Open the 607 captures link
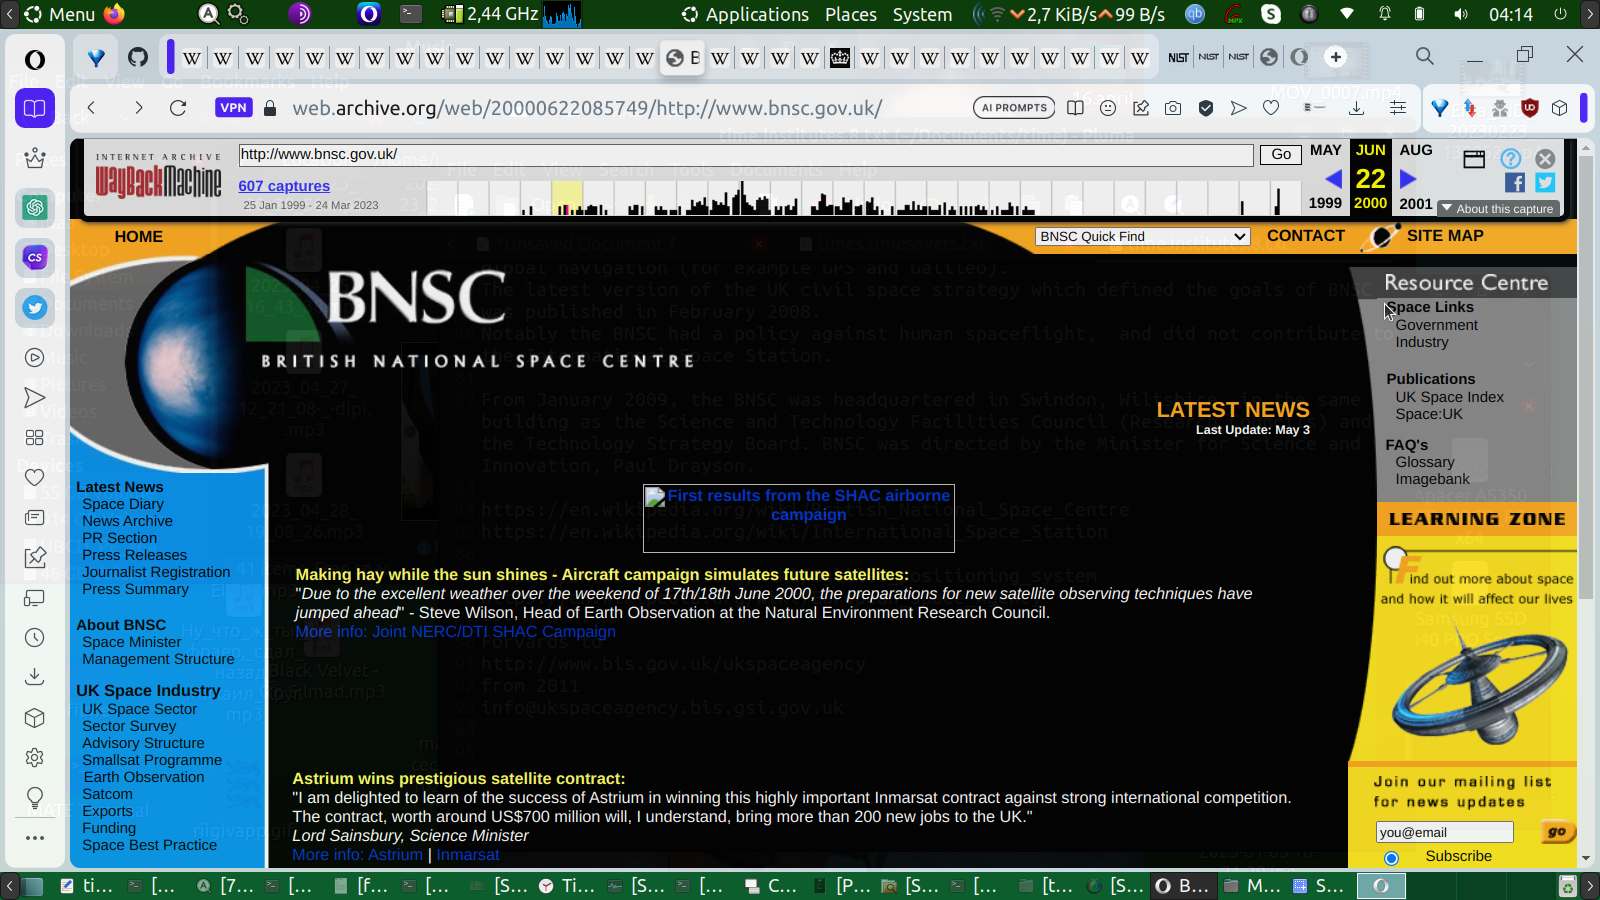This screenshot has width=1600, height=900. click(284, 186)
